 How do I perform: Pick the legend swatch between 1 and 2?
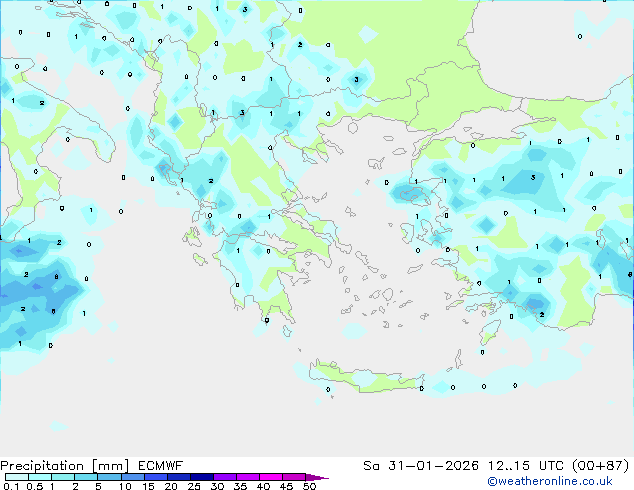click(63, 478)
